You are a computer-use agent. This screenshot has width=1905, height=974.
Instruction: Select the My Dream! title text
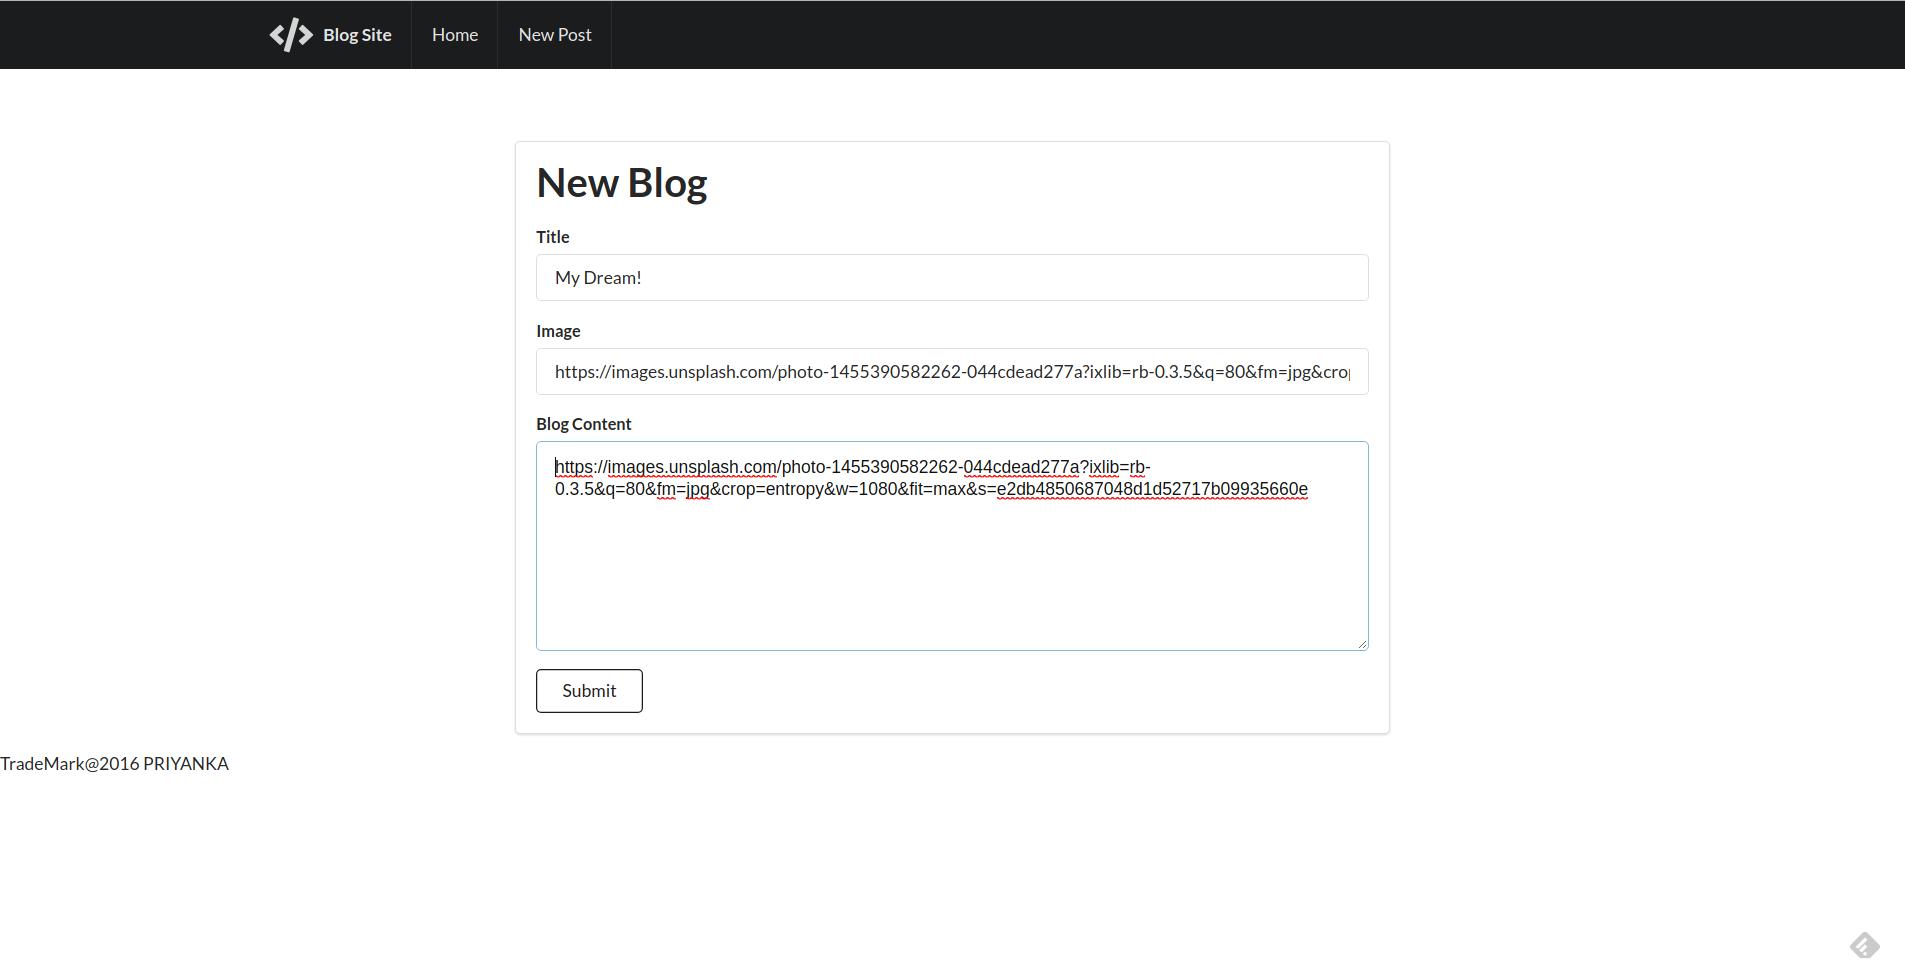coord(597,277)
